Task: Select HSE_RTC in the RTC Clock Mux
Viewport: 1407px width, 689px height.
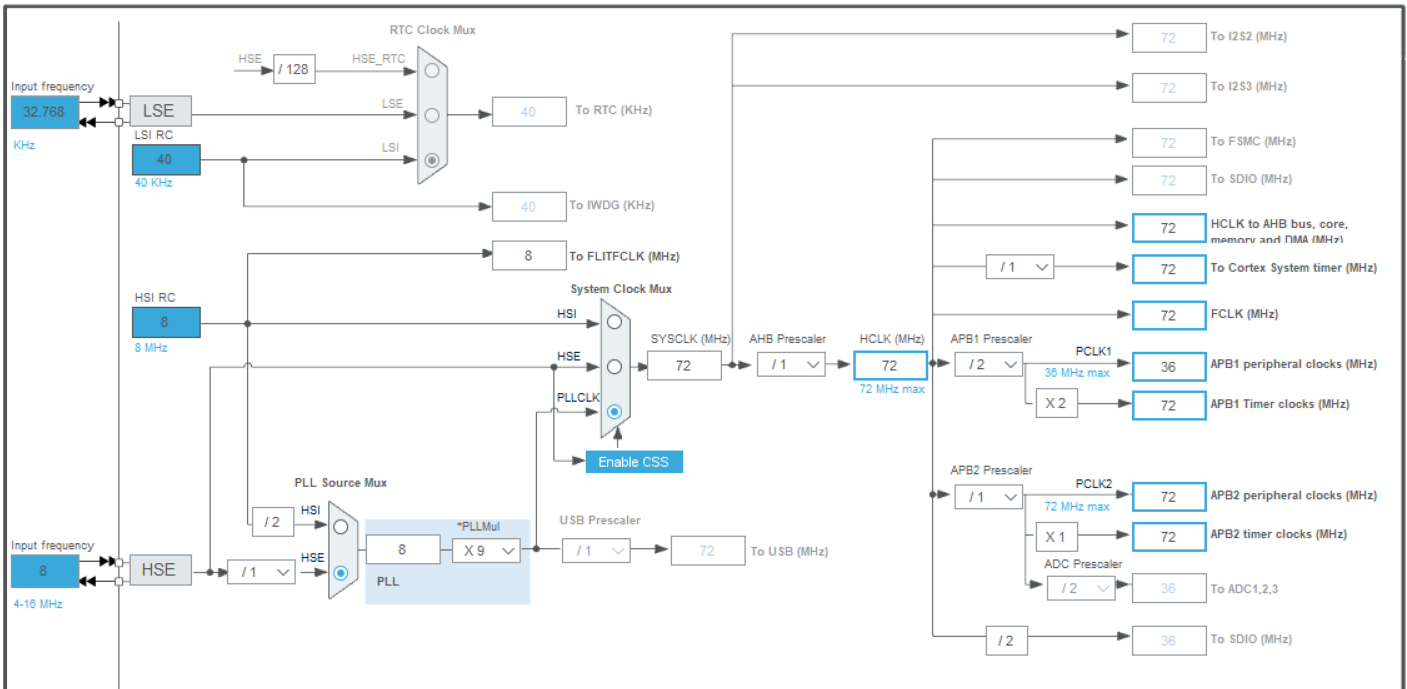Action: [431, 70]
